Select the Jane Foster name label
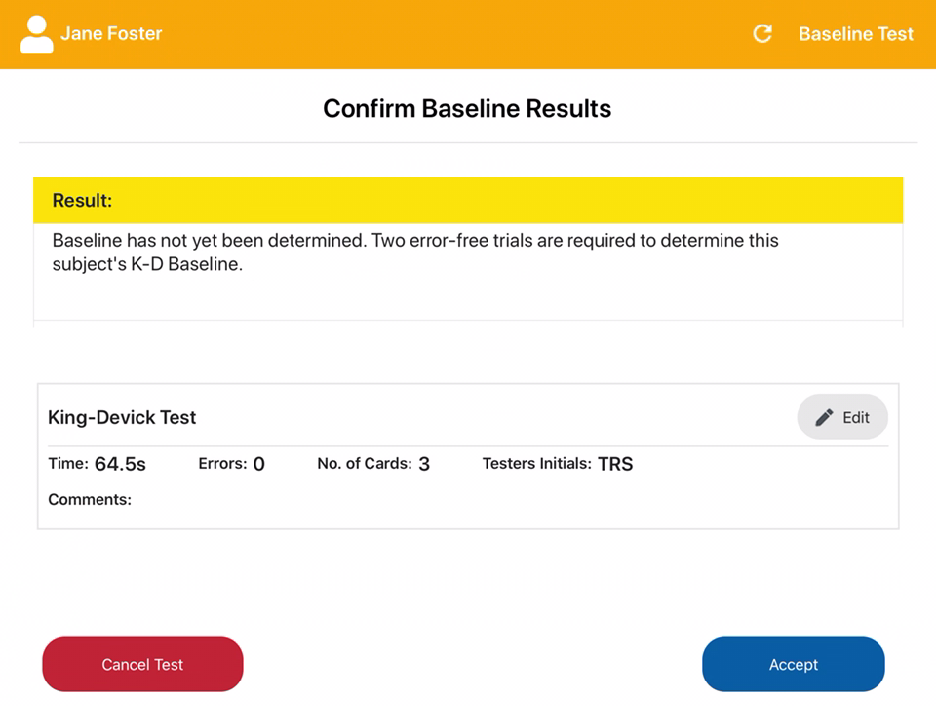The width and height of the screenshot is (936, 706). (111, 33)
